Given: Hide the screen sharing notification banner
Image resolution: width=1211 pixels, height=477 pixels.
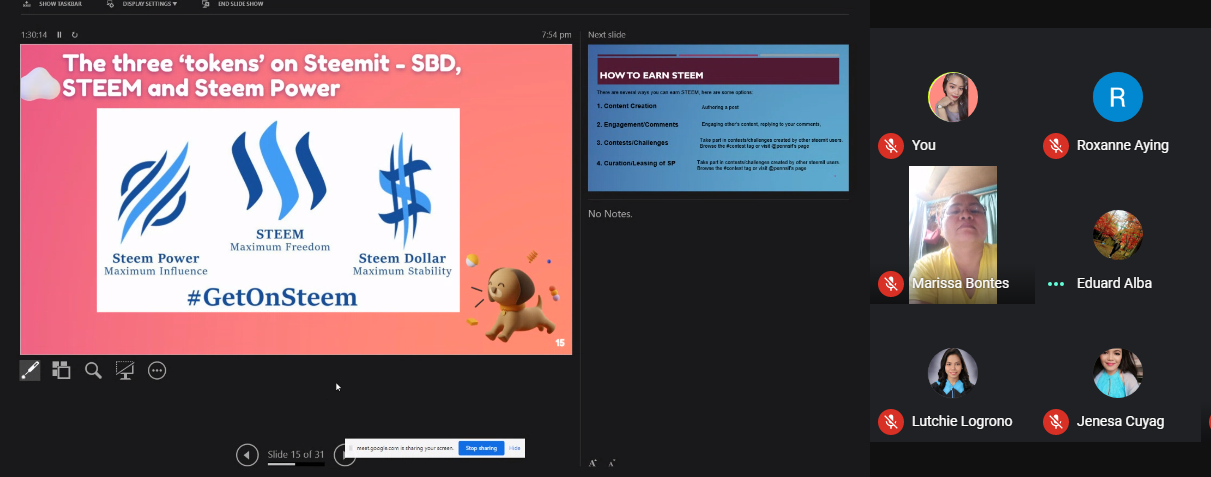Looking at the screenshot, I should 514,448.
